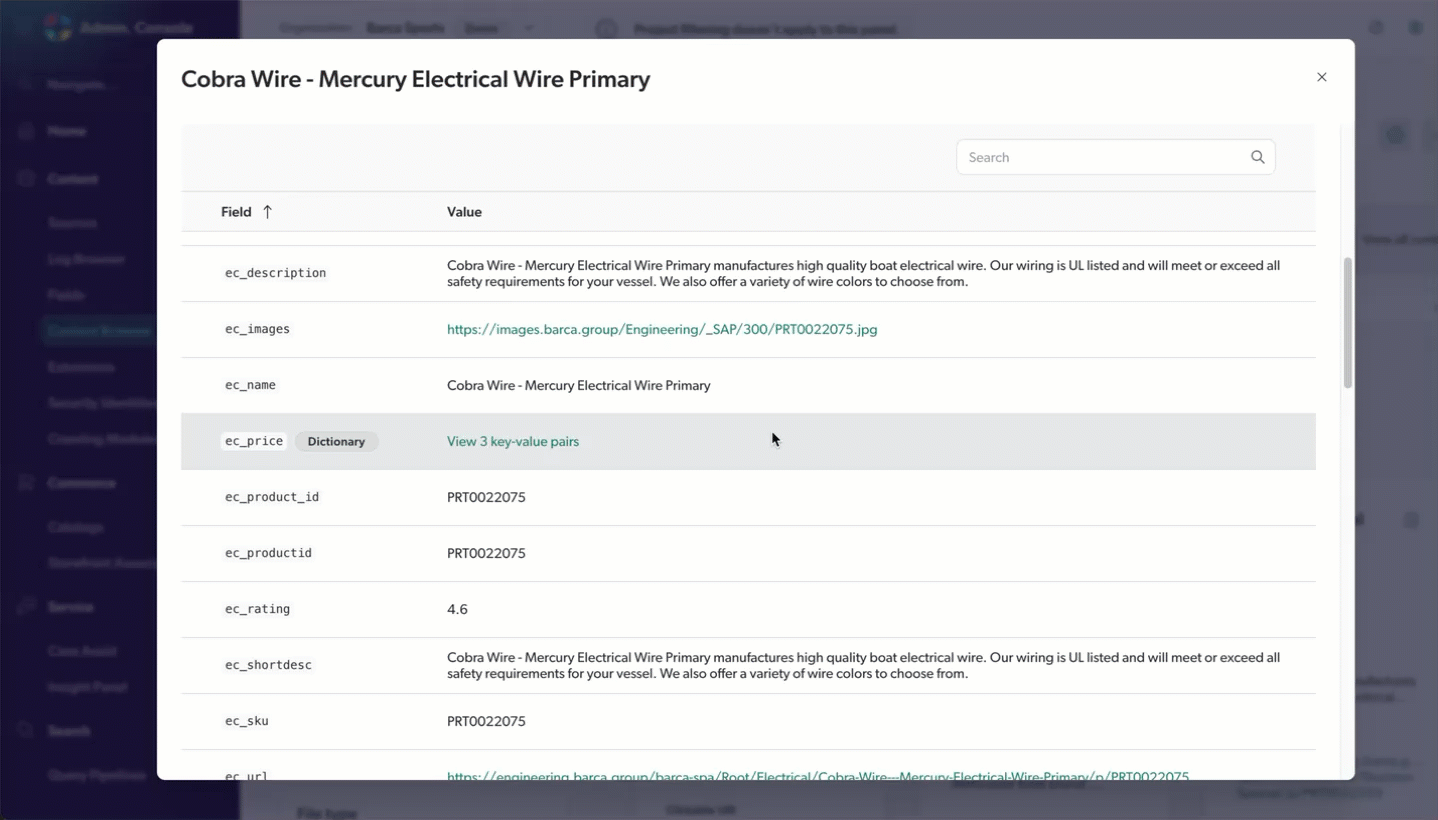Click the dialog title Cobra Wire heading

click(415, 79)
